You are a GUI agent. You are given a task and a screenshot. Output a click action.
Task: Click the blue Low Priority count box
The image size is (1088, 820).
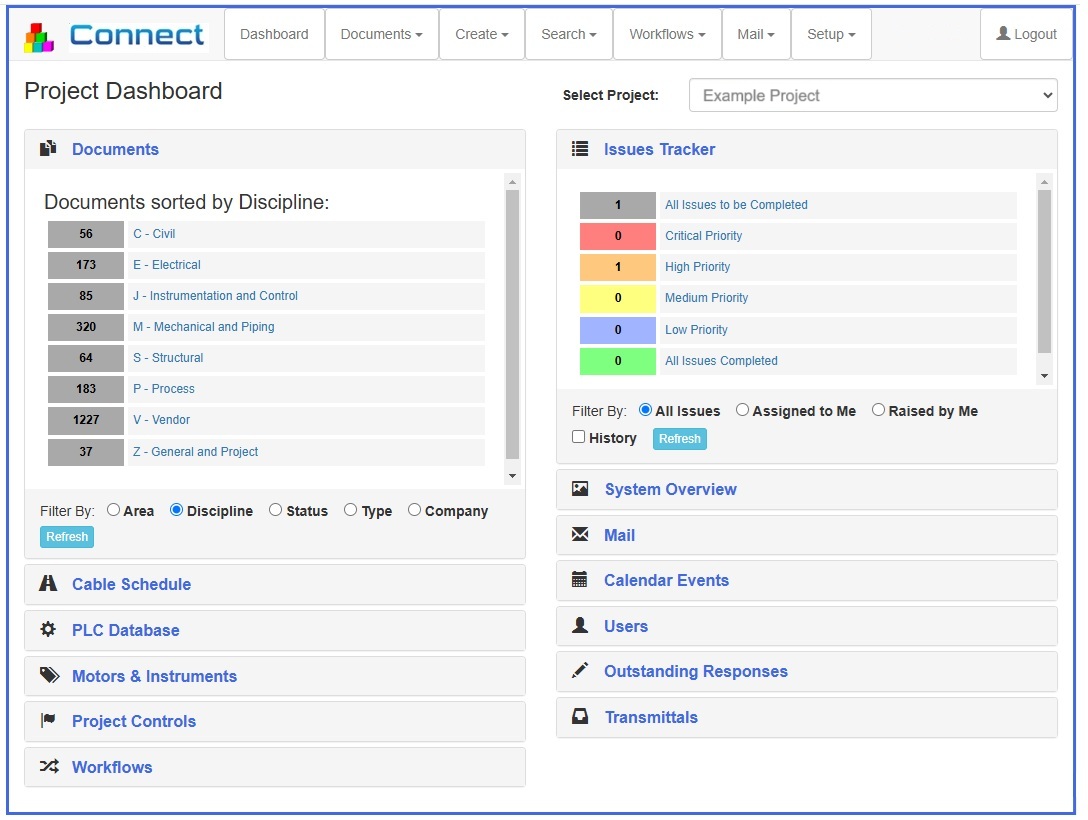[x=618, y=330]
